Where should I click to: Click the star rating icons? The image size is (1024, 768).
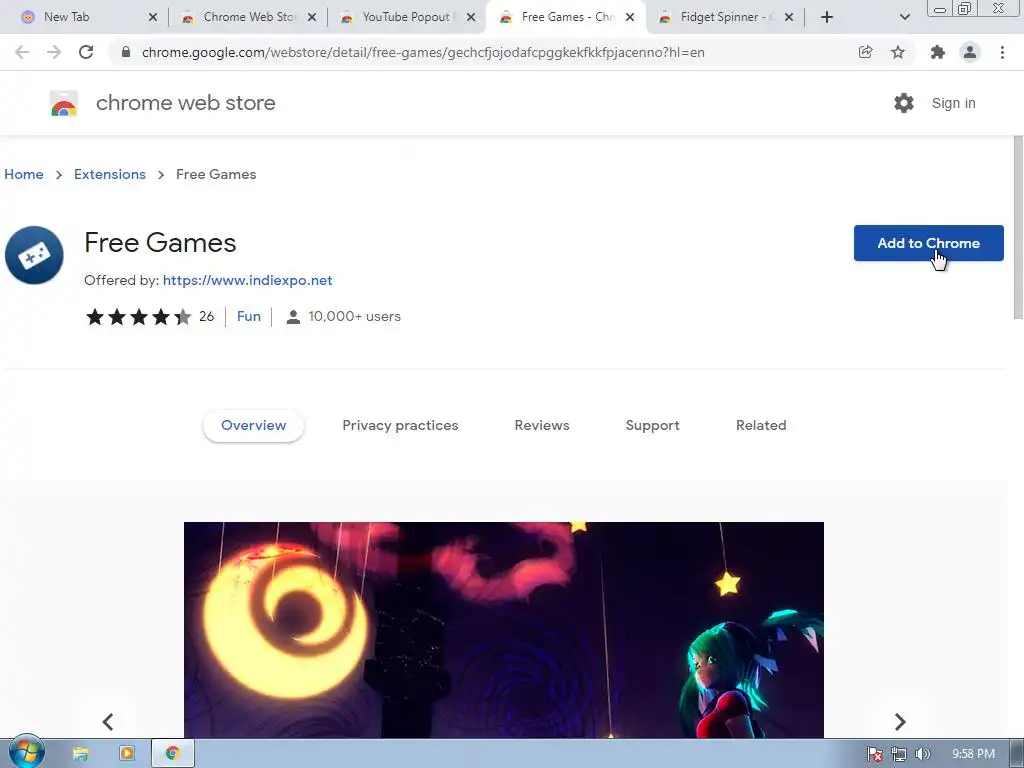click(138, 317)
